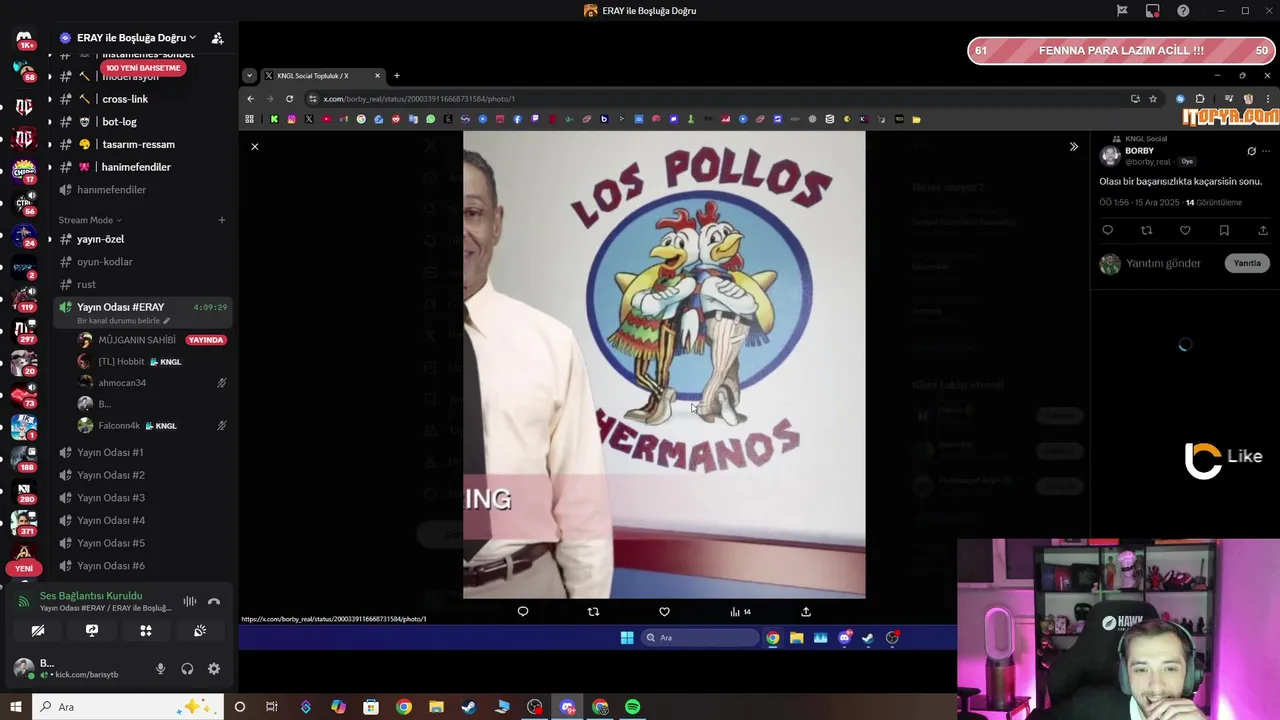
Task: Open Steam from Windows taskbar
Action: [469, 707]
